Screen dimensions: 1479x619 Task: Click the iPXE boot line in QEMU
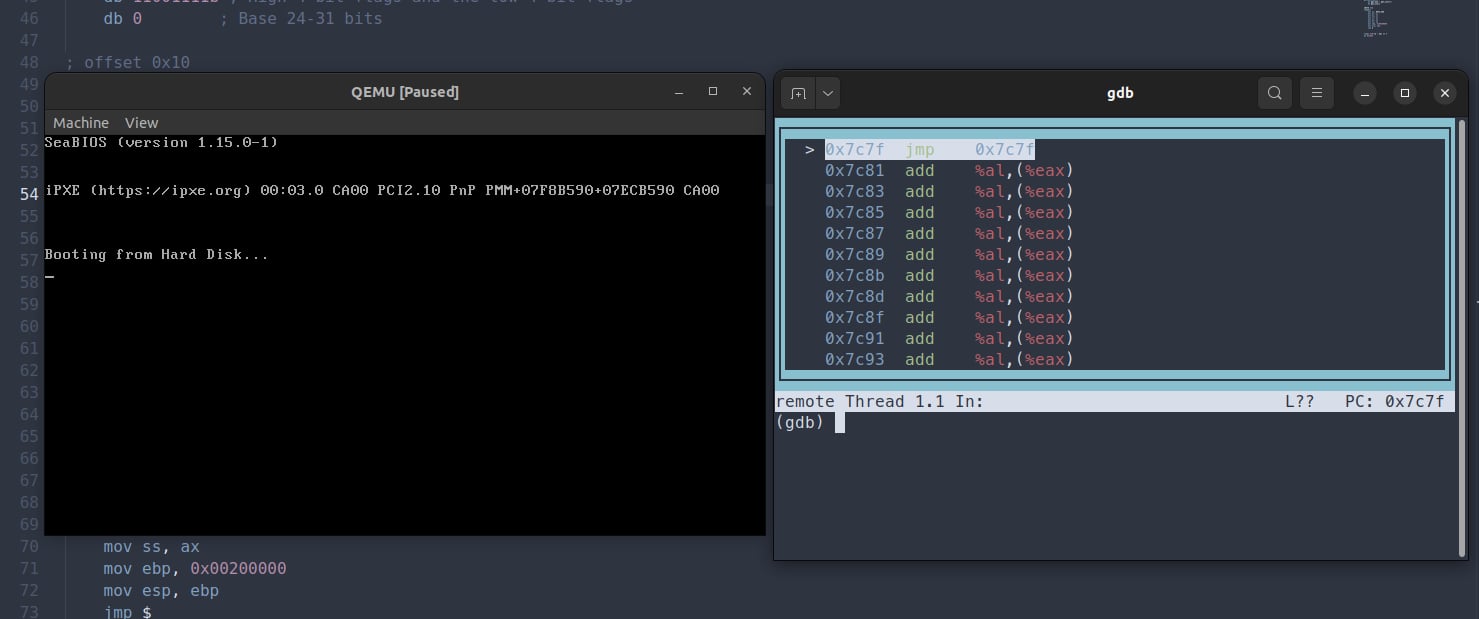coord(382,190)
